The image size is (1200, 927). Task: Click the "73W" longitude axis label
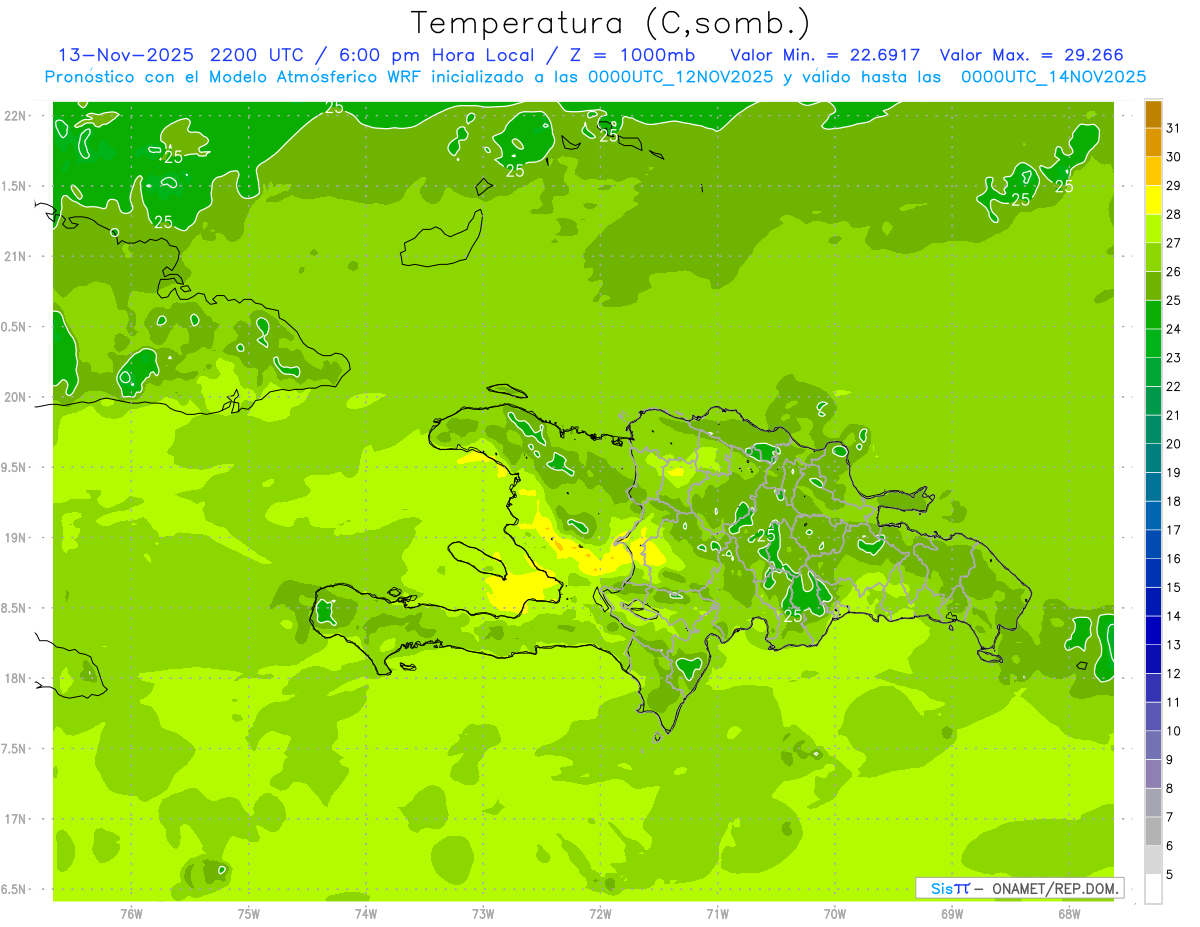pyautogui.click(x=483, y=913)
